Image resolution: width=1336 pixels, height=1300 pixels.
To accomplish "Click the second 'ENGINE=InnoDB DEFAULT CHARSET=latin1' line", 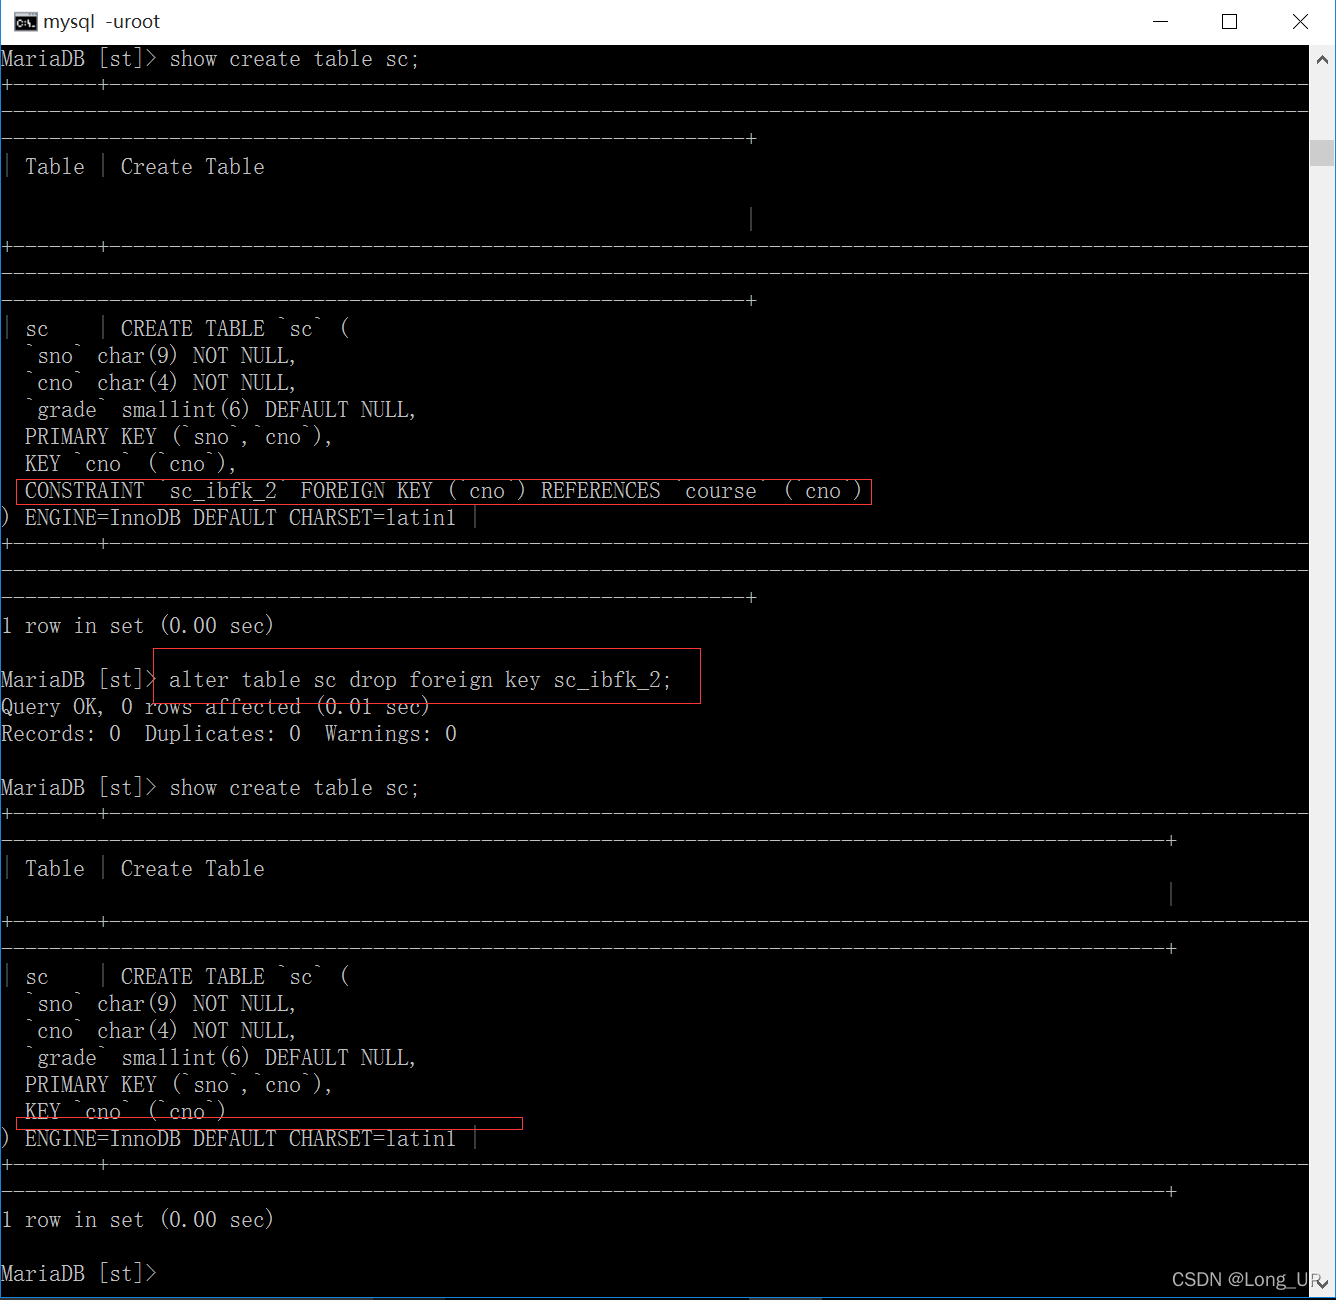I will 240,1139.
